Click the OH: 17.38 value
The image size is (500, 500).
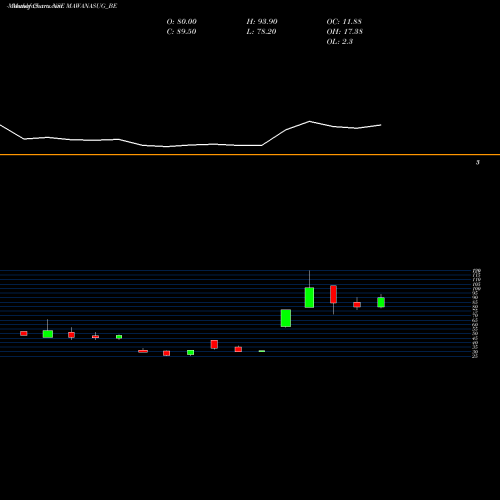click(x=345, y=32)
